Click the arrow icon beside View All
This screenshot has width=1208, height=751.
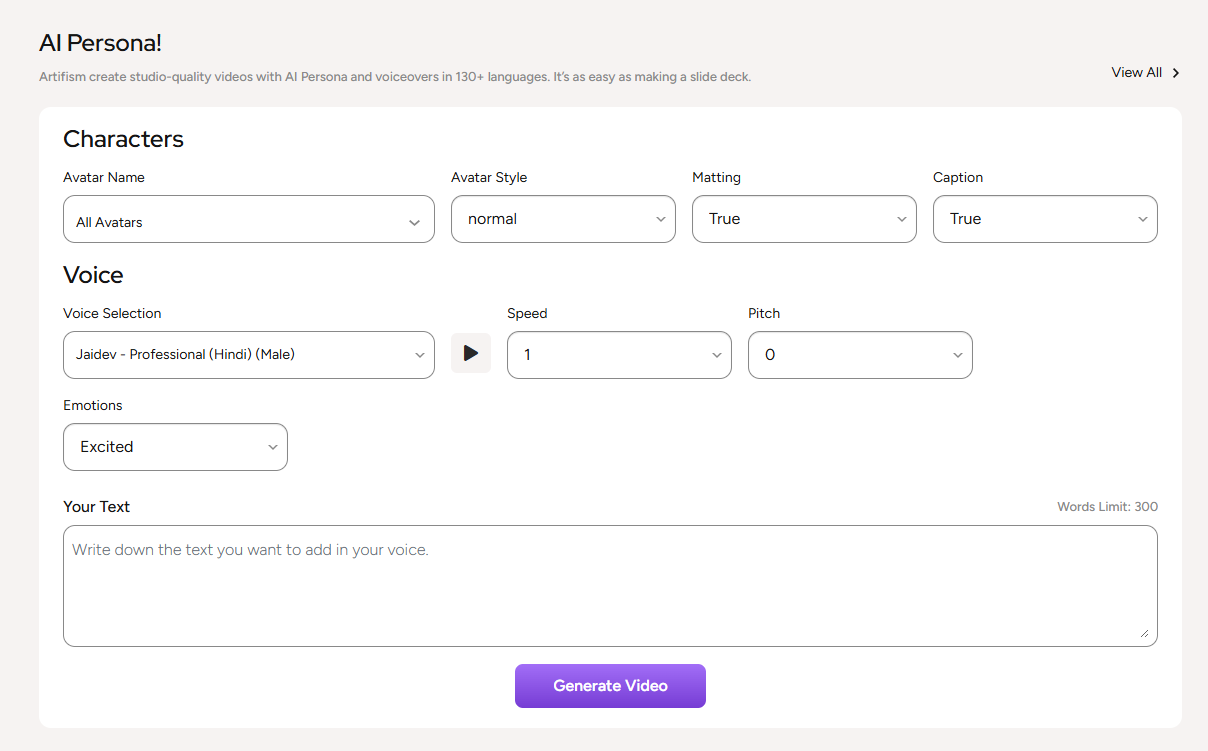click(x=1176, y=73)
